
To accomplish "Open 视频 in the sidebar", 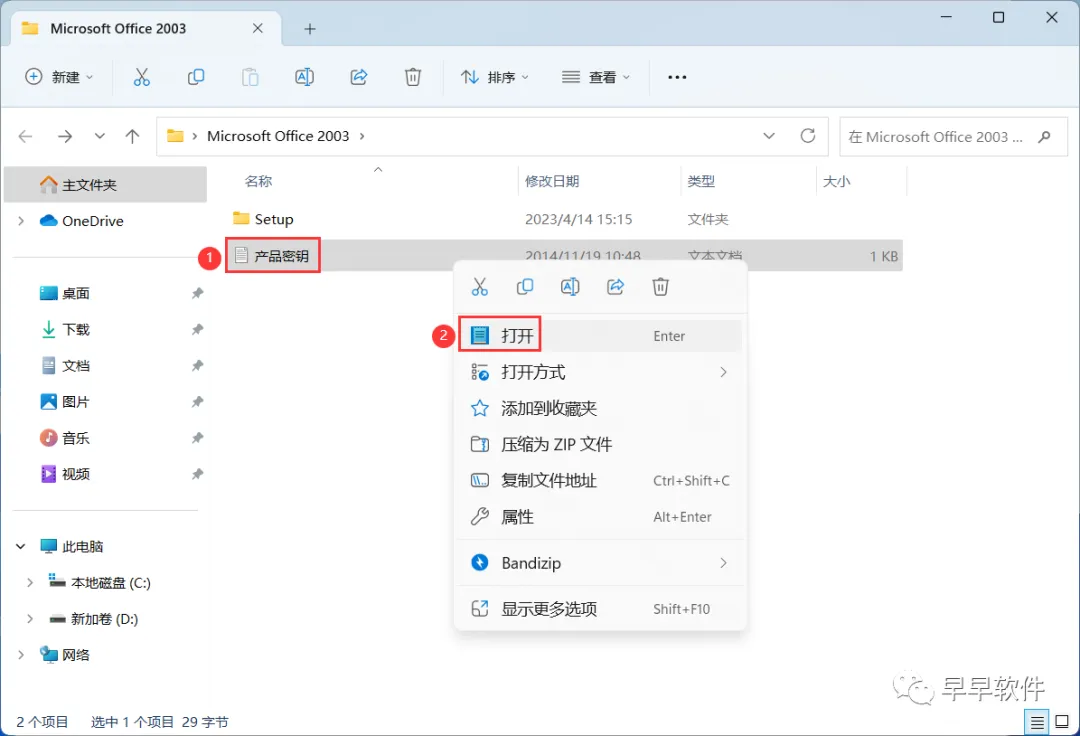I will [76, 474].
